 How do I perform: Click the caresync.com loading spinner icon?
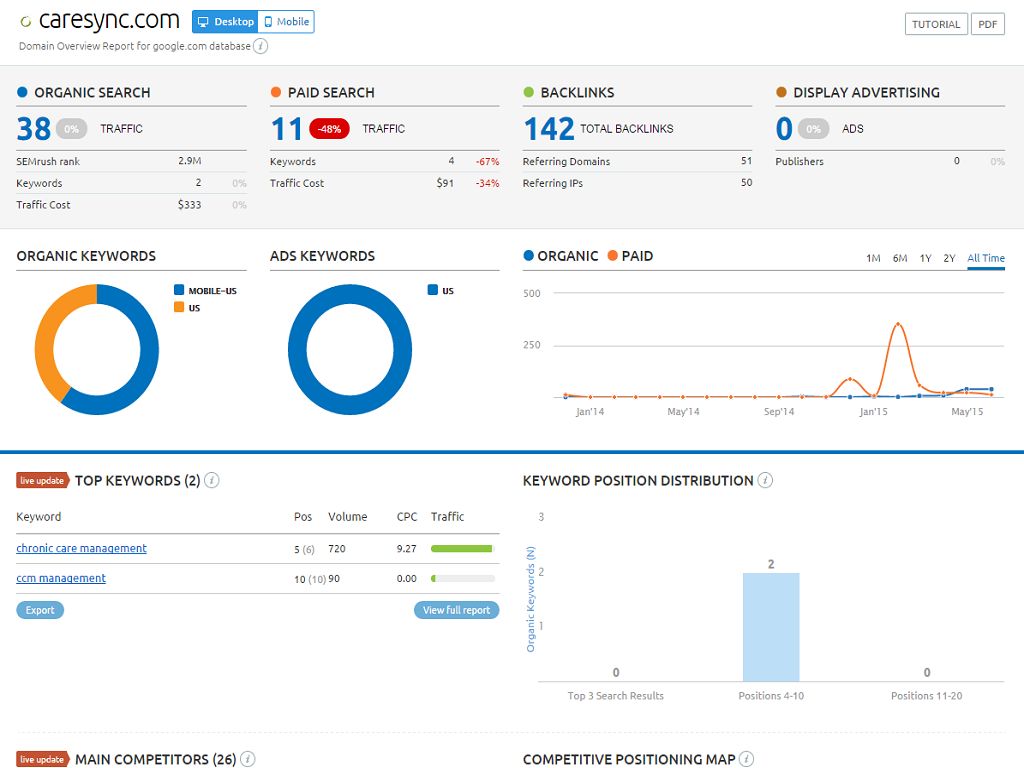(x=25, y=22)
